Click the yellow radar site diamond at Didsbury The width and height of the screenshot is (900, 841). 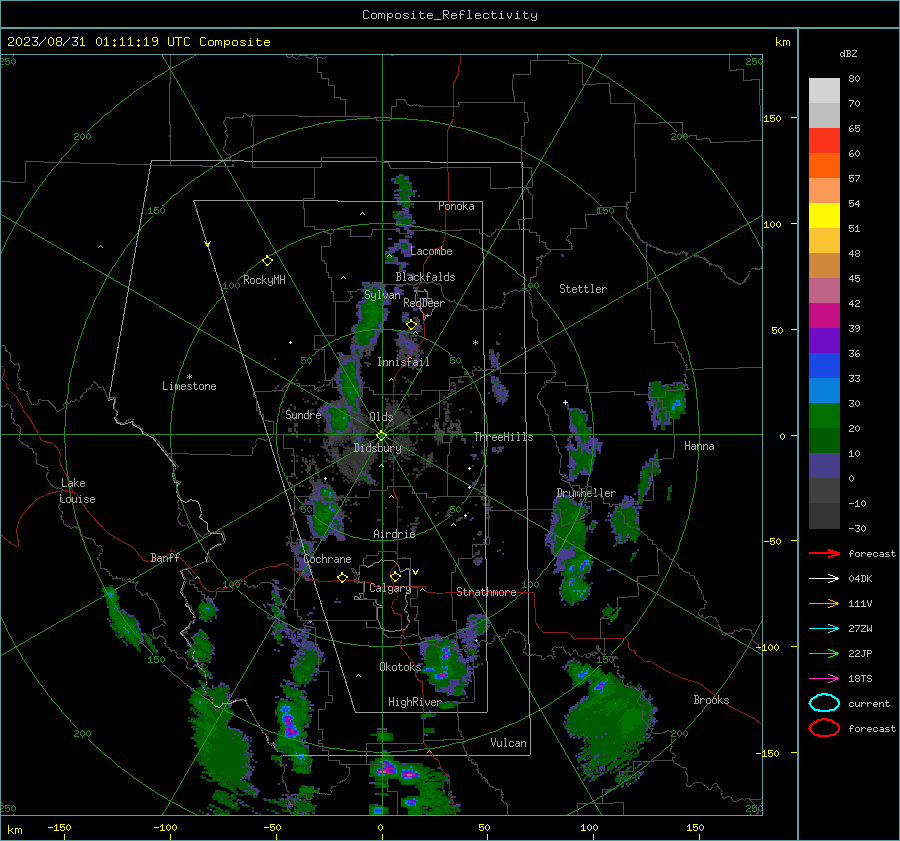click(x=381, y=436)
